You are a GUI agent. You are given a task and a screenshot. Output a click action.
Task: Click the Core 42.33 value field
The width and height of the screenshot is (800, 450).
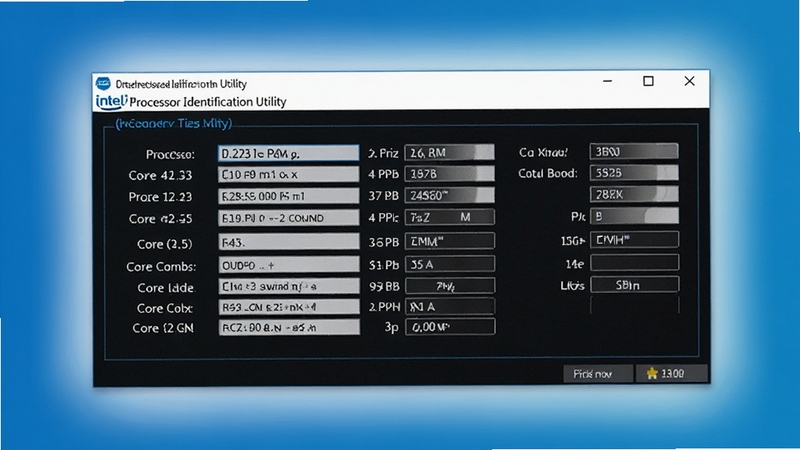tap(289, 174)
